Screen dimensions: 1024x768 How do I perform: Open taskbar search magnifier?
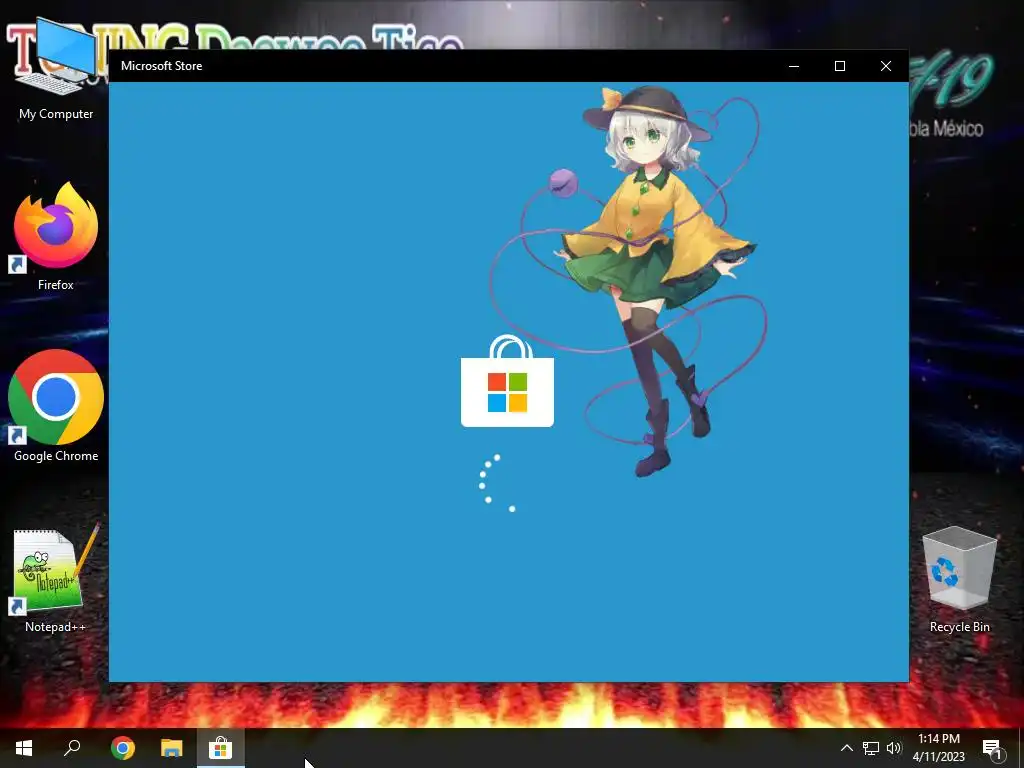72,748
